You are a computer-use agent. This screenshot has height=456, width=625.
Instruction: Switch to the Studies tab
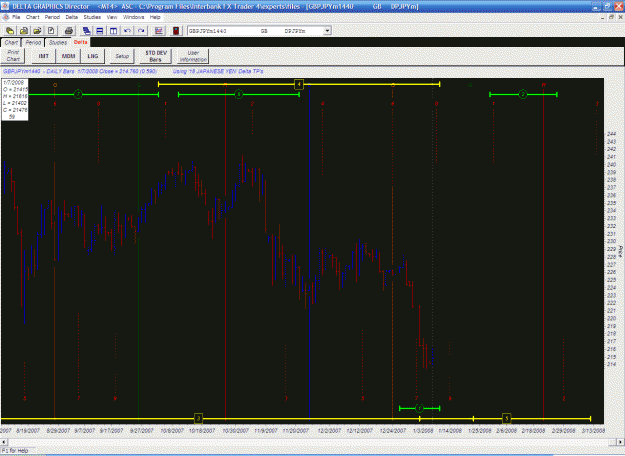tap(58, 43)
